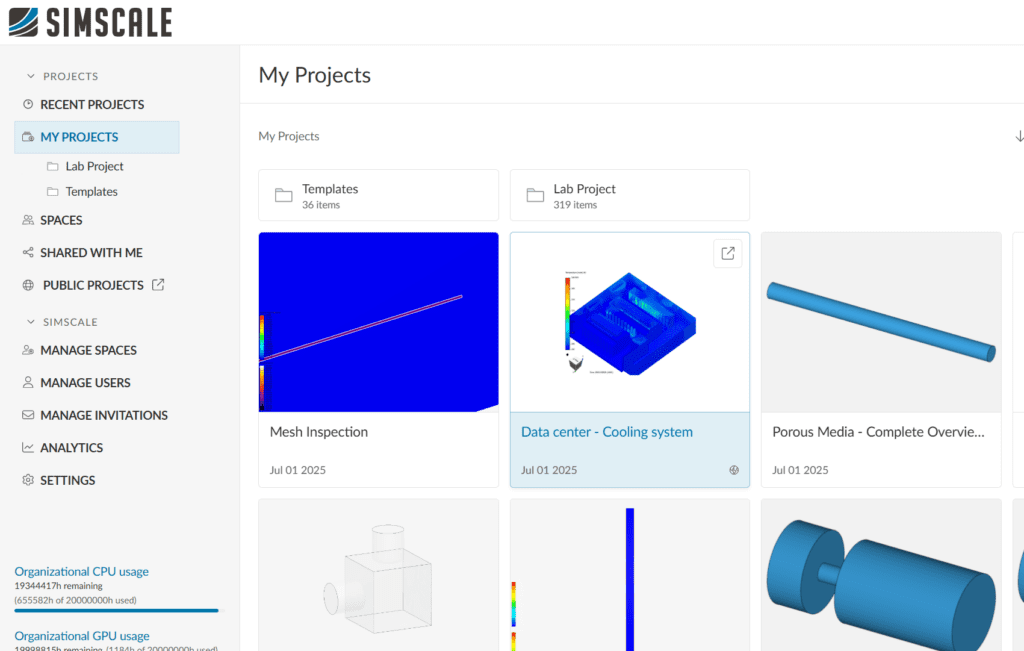1024x651 pixels.
Task: Click the Organizational GPU usage link
Action: [x=81, y=635]
